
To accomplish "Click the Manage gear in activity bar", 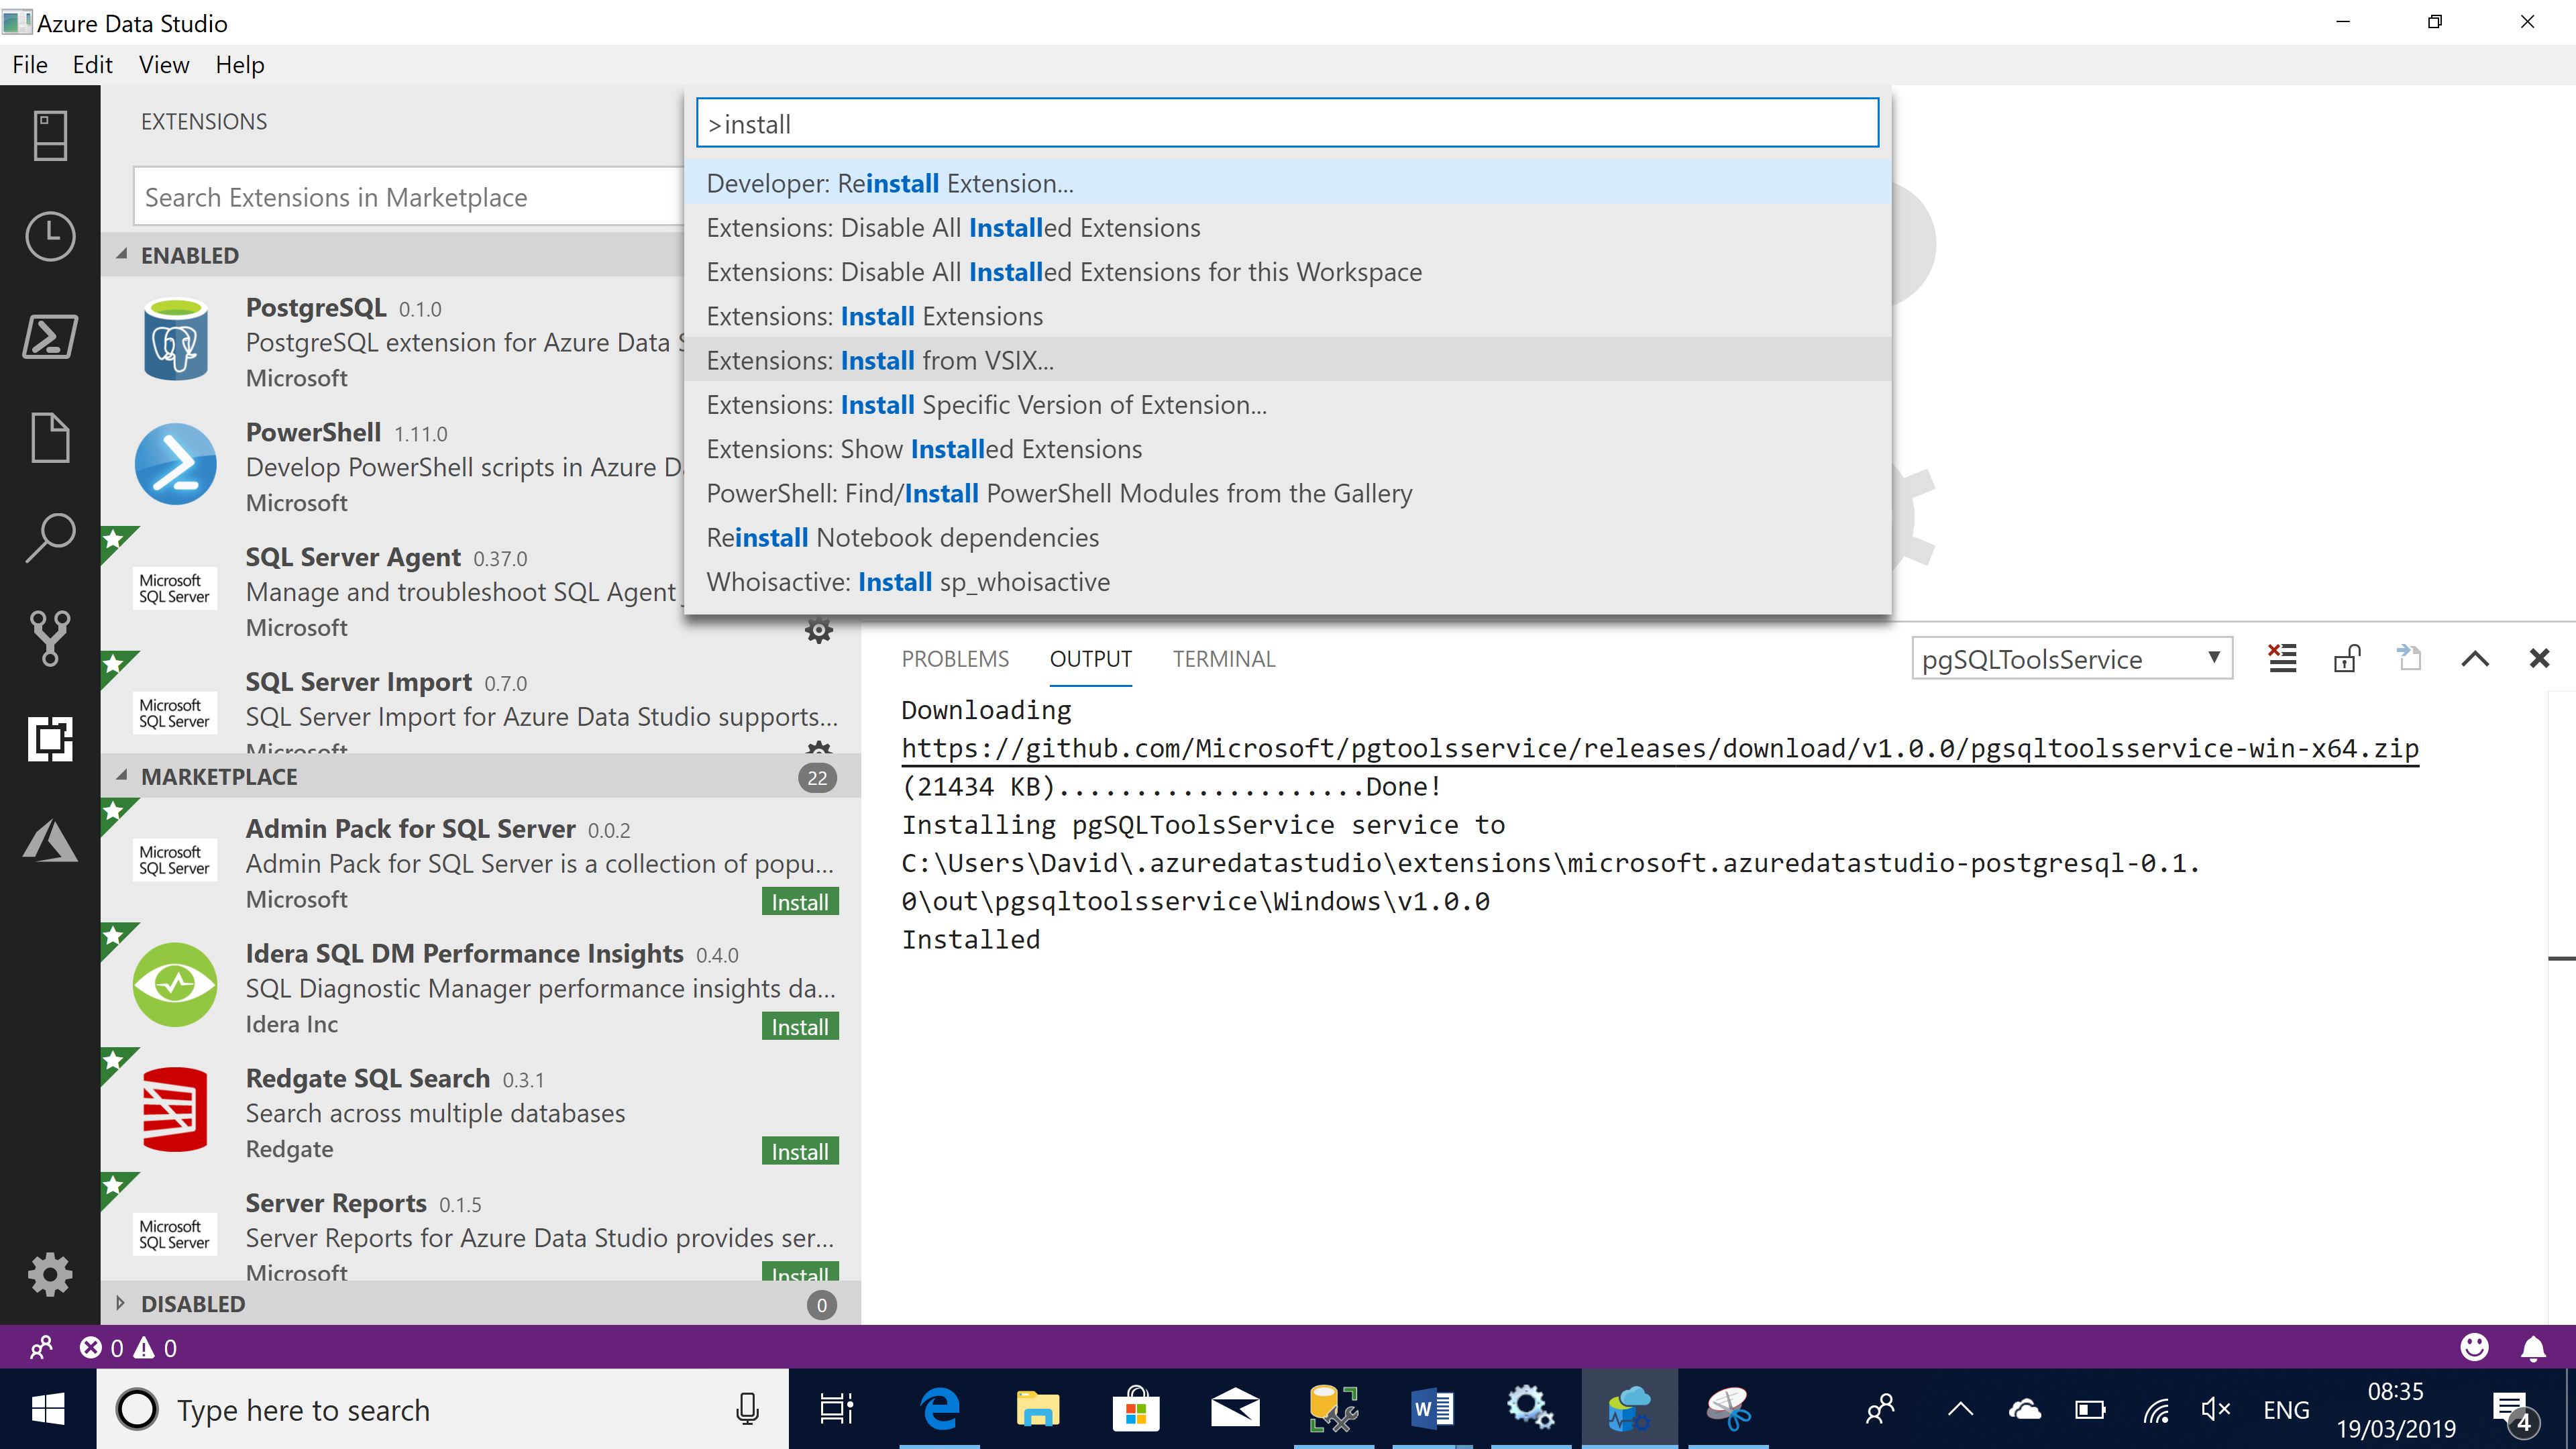I will 50,1274.
